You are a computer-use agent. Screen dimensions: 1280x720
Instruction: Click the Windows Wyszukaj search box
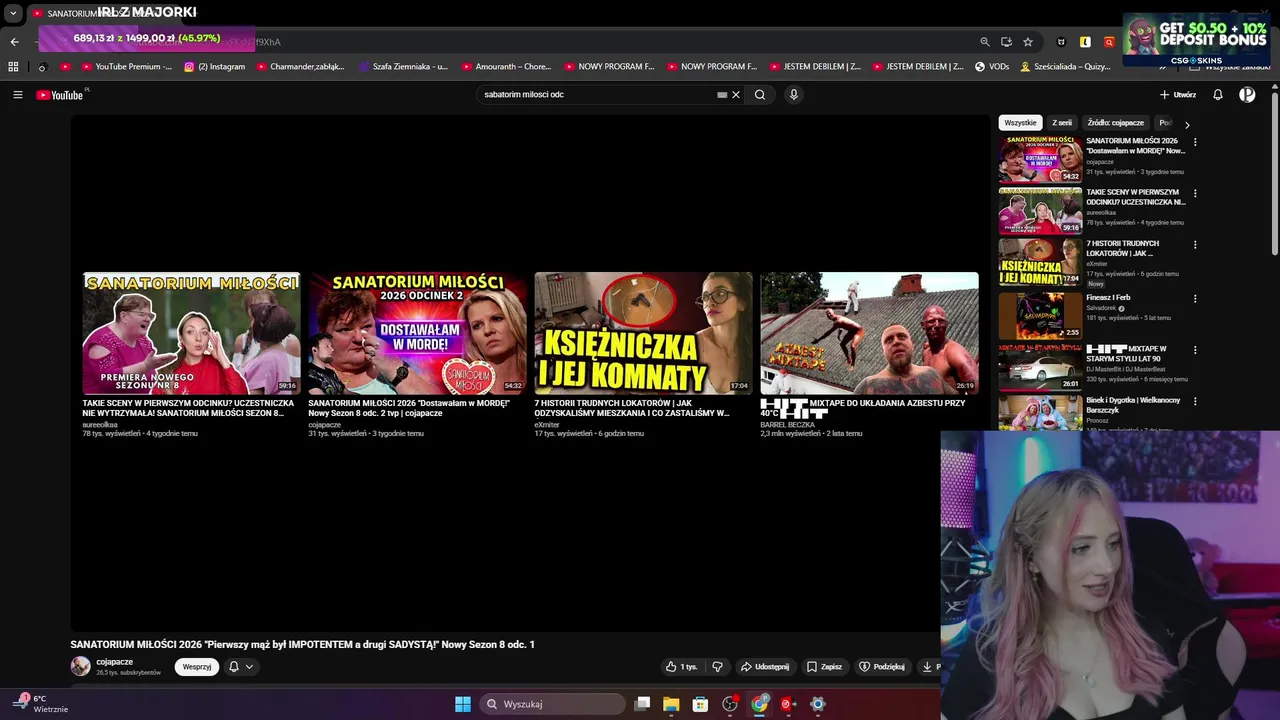pos(553,704)
